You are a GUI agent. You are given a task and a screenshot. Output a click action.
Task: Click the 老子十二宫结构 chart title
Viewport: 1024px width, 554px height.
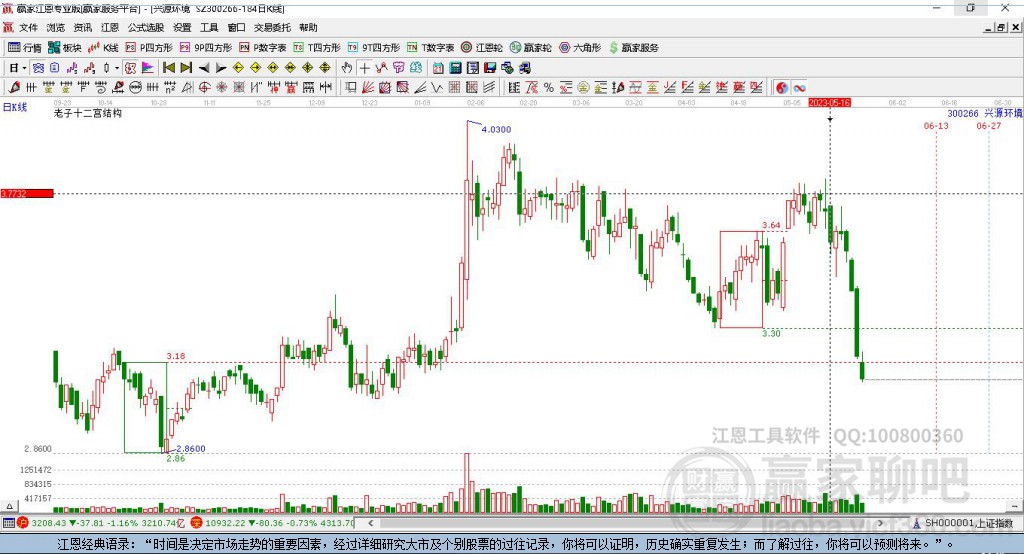coord(88,113)
